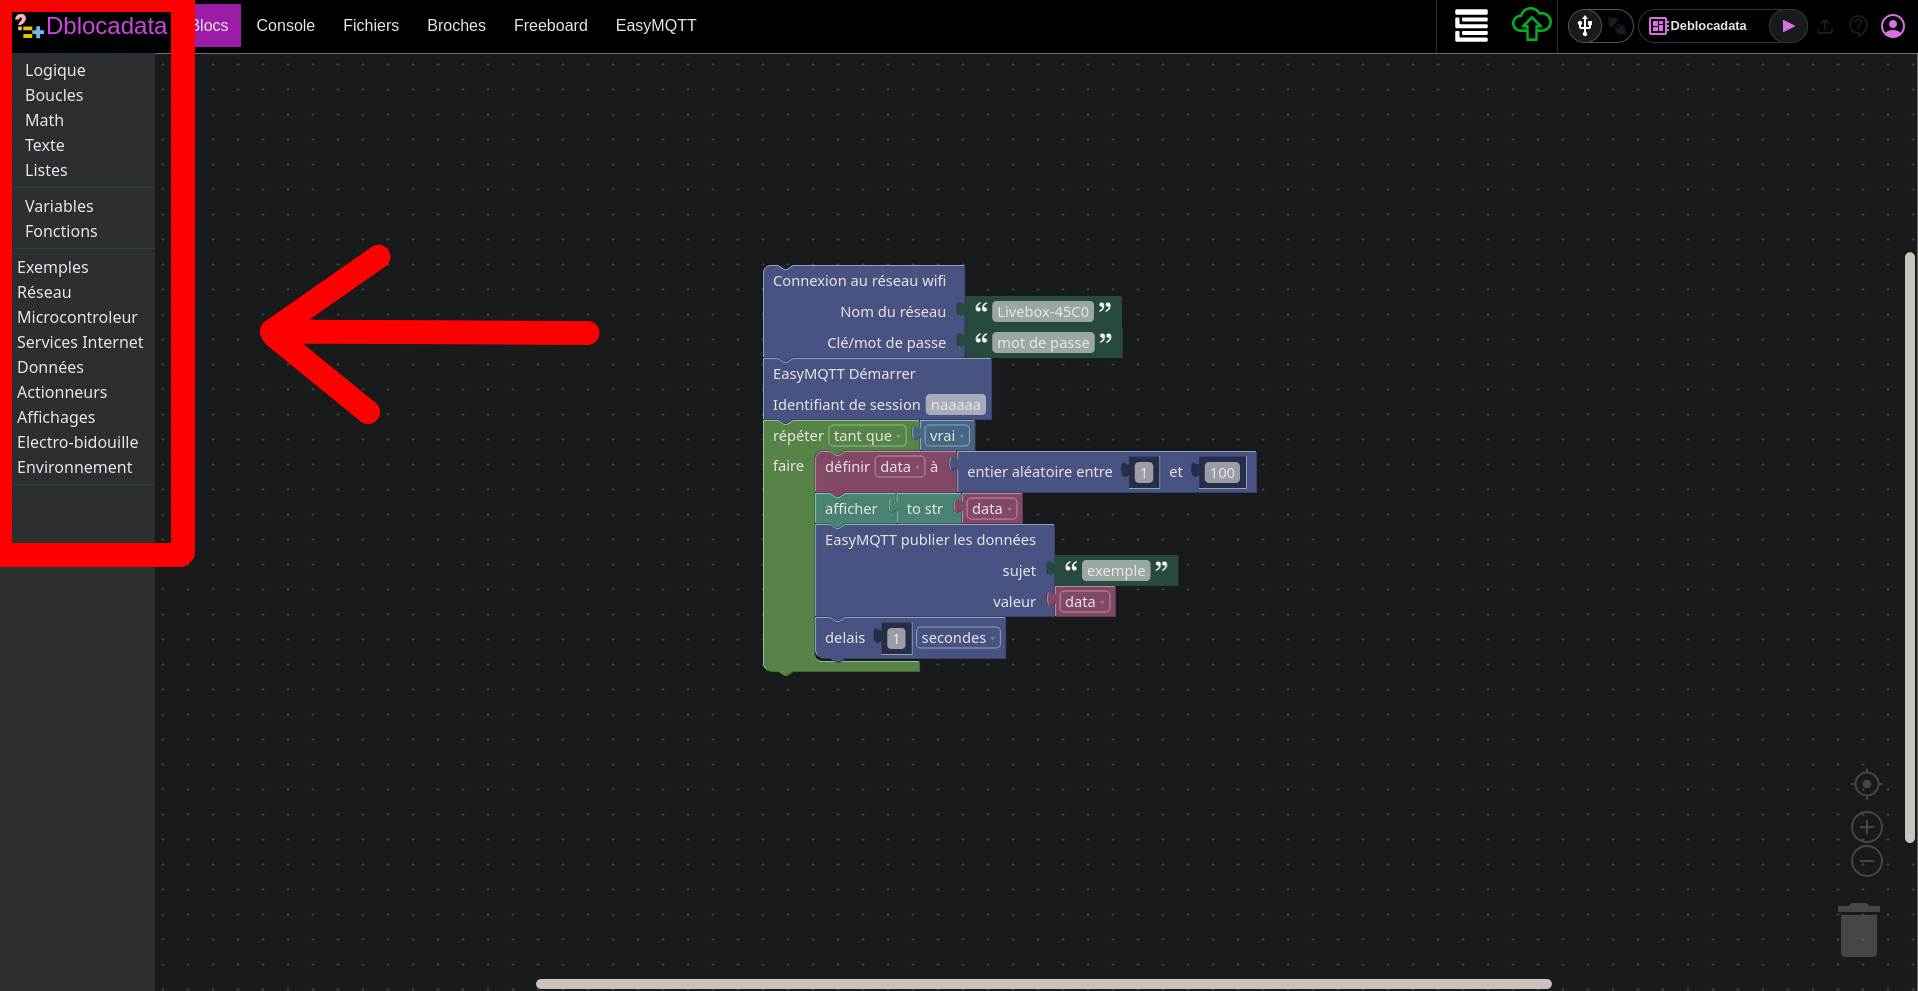Open the stacked-lines menu icon
Image resolution: width=1918 pixels, height=991 pixels.
pyautogui.click(x=1471, y=26)
